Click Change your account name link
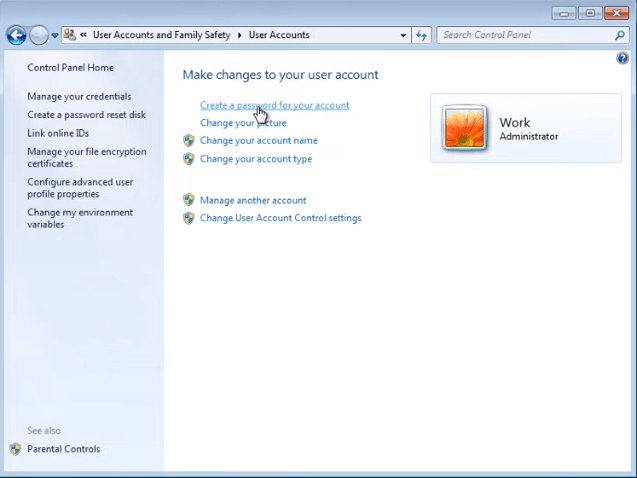The width and height of the screenshot is (637, 478). (x=259, y=141)
